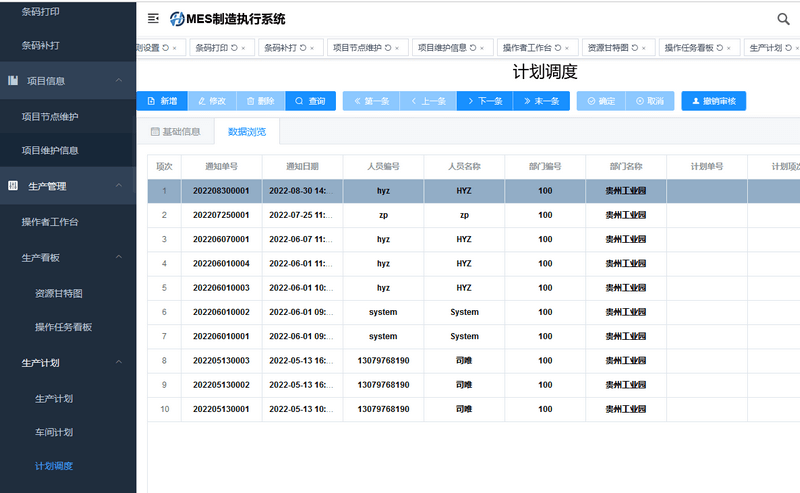Close the 项目维护信息 tab

click(x=482, y=48)
